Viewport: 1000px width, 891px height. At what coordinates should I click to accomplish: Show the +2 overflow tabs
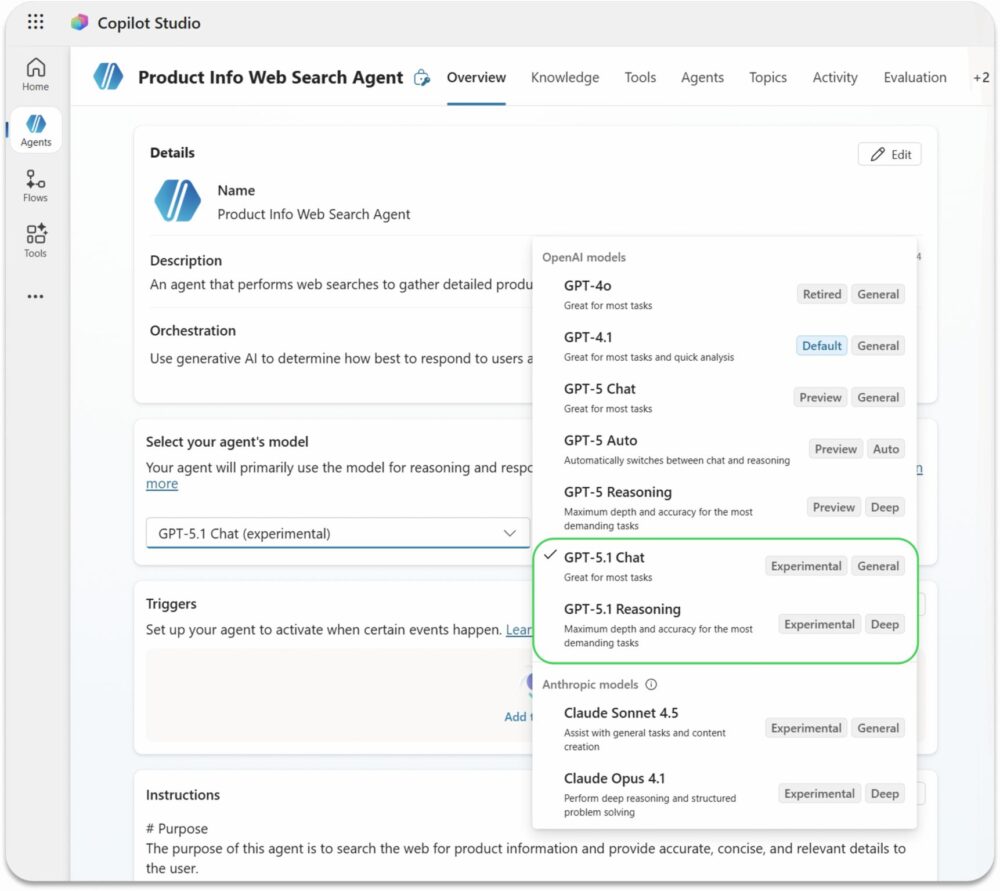(980, 78)
